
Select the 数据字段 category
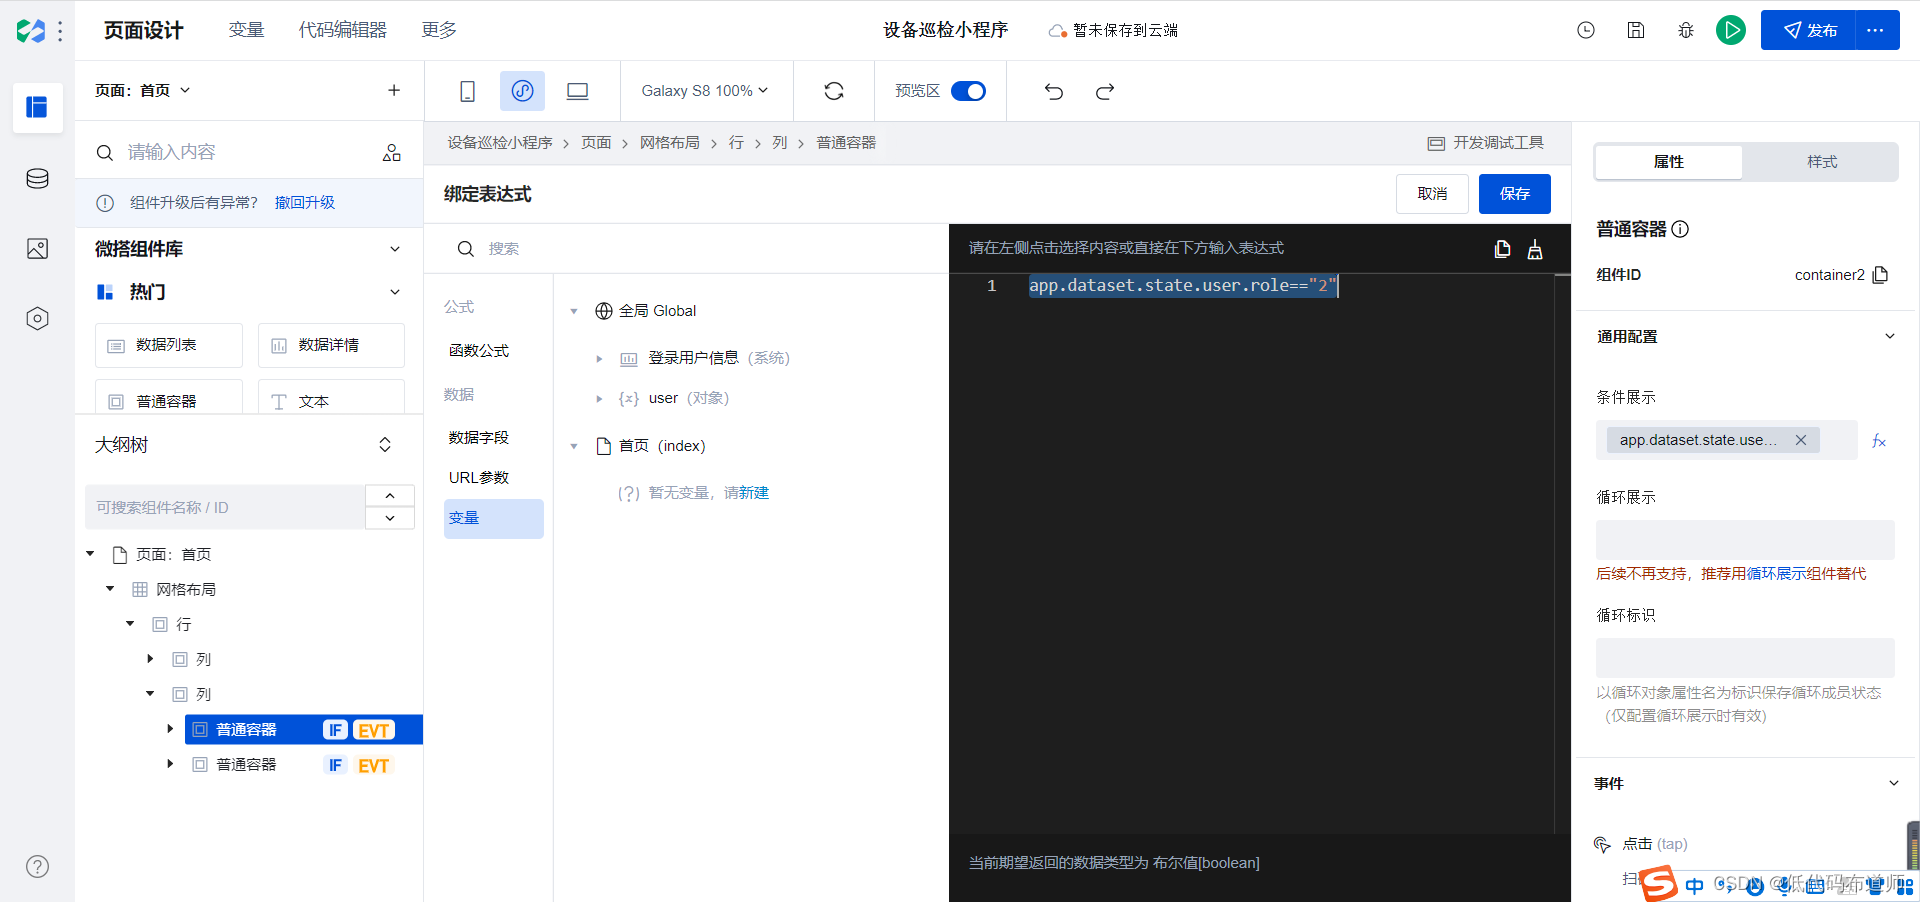[479, 438]
